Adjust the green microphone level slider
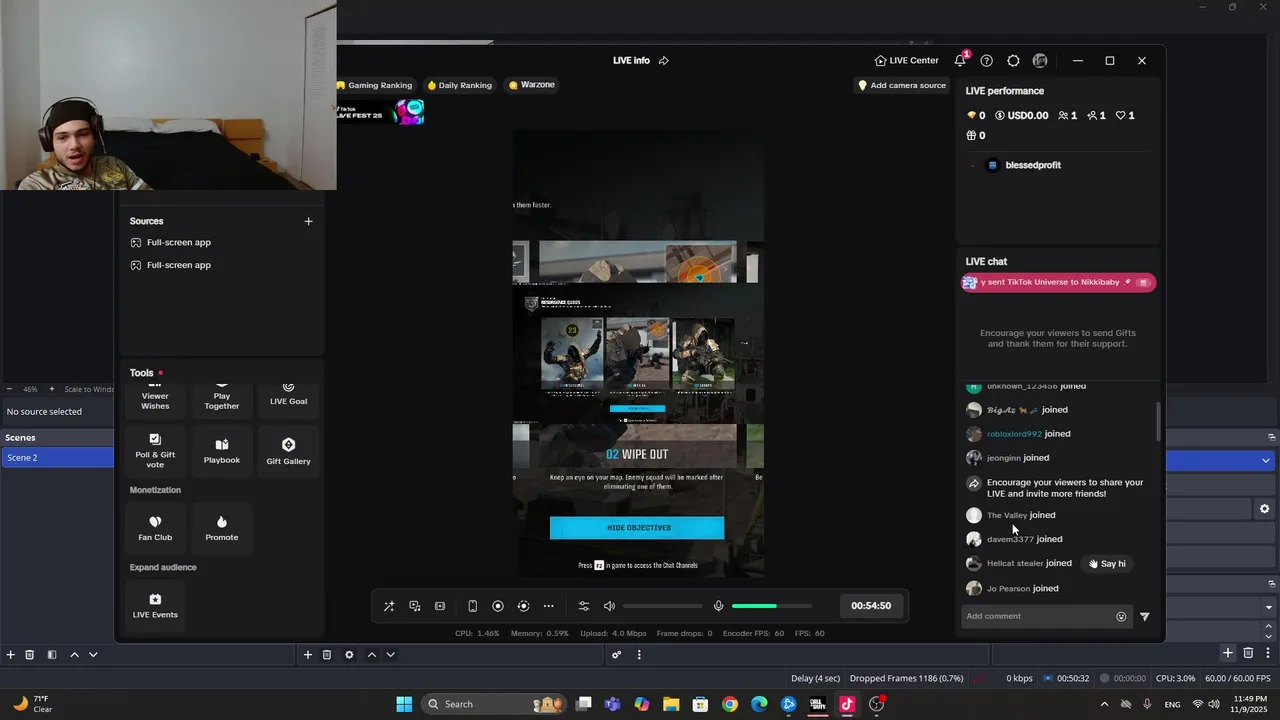The height and width of the screenshot is (720, 1280). coord(770,606)
